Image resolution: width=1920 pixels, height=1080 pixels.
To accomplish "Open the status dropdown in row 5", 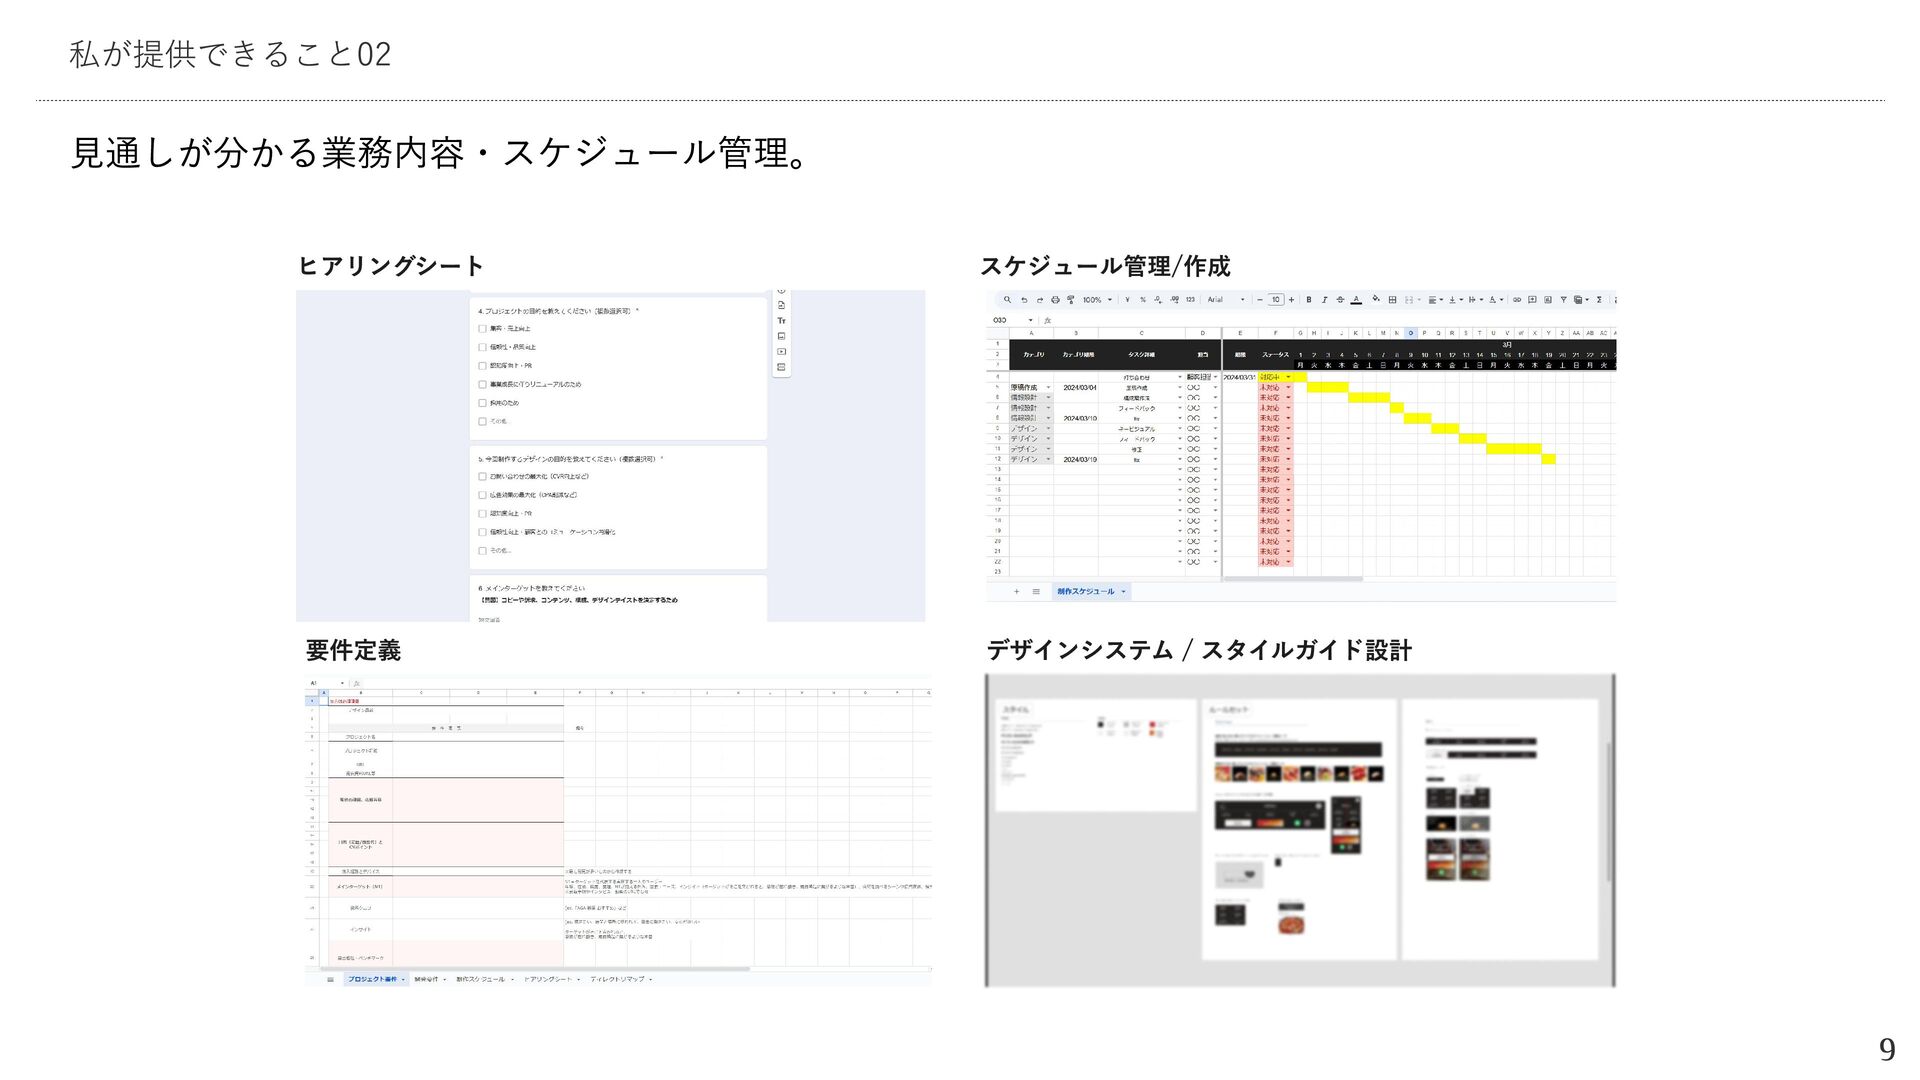I will [1288, 388].
